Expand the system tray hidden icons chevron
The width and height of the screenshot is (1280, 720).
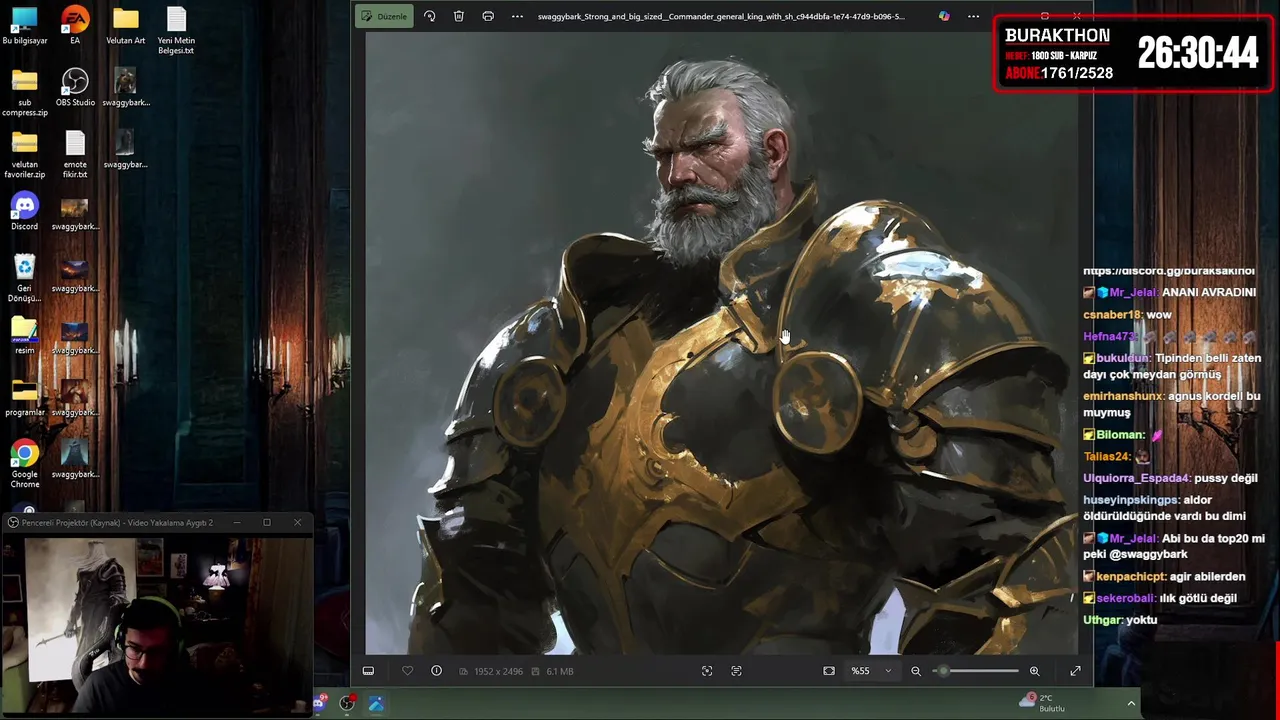(1131, 703)
